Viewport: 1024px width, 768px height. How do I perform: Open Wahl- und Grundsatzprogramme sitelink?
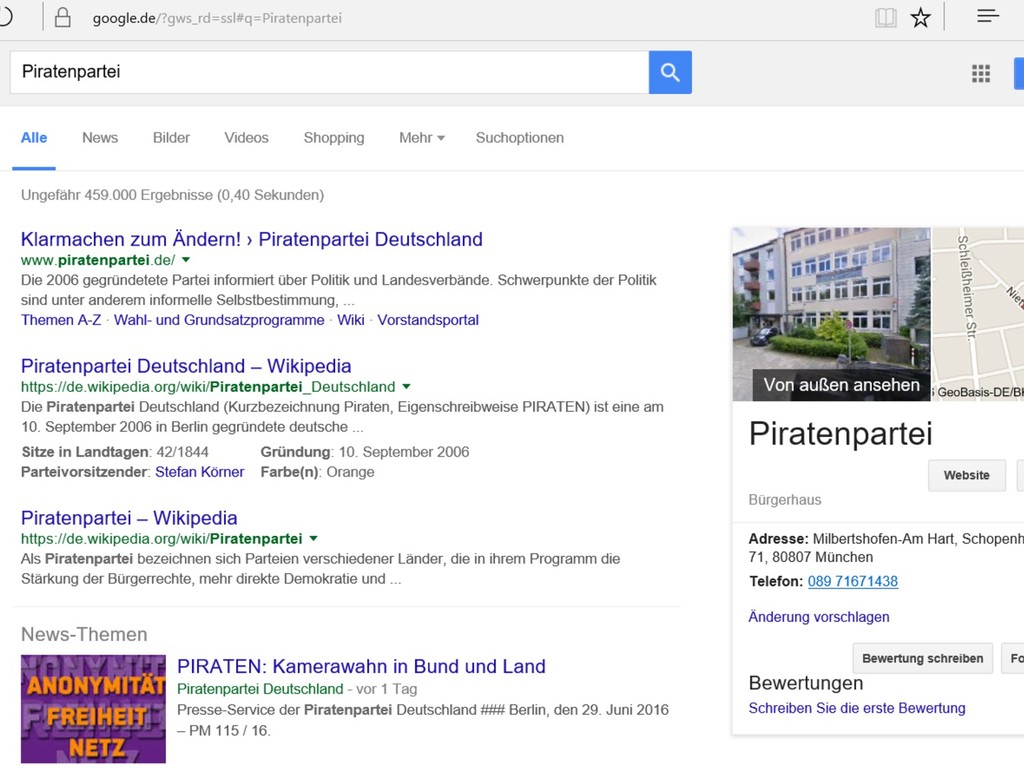click(219, 320)
